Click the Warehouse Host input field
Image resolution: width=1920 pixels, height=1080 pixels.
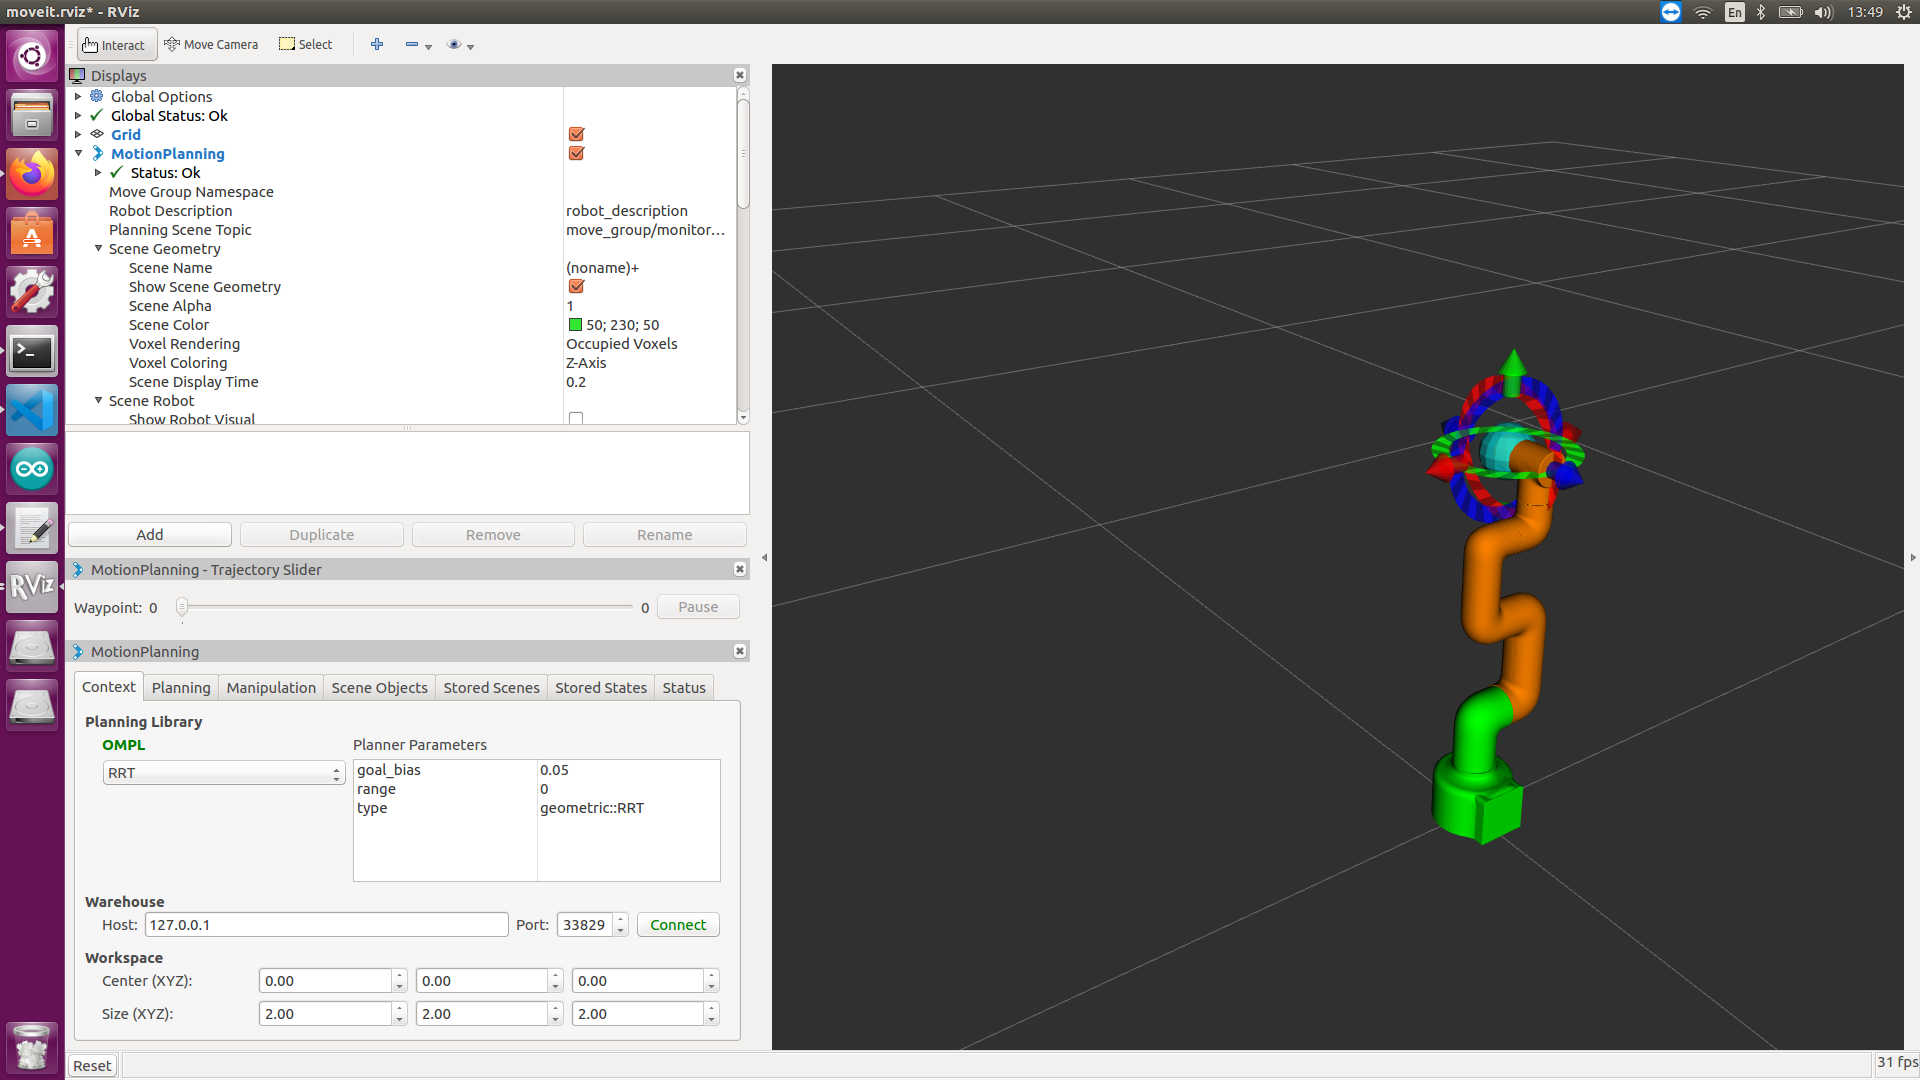click(326, 925)
